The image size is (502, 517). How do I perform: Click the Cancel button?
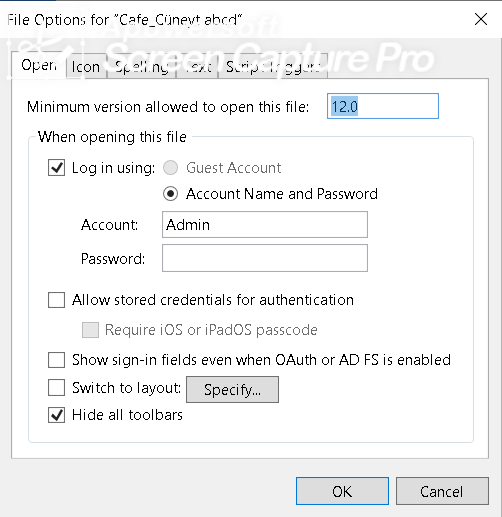tap(442, 491)
